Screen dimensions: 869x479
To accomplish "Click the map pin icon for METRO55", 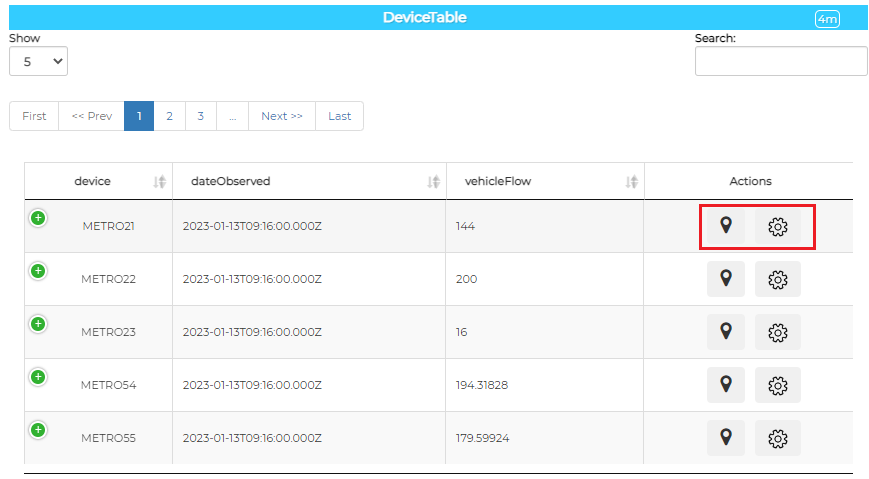I will (726, 438).
